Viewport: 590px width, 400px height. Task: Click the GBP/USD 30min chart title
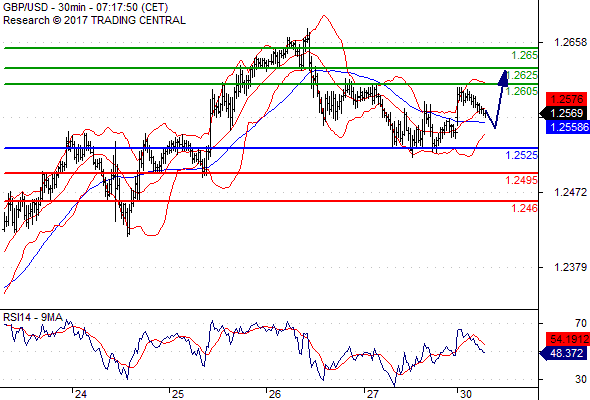[85, 8]
